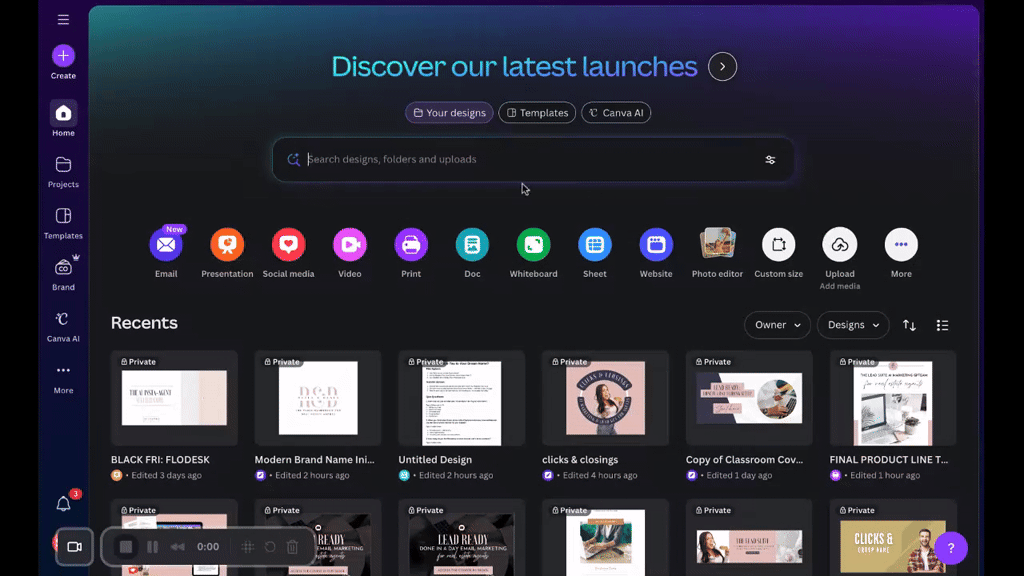Open Modern Brand Name design thumbnail
This screenshot has width=1024, height=576.
coord(318,398)
